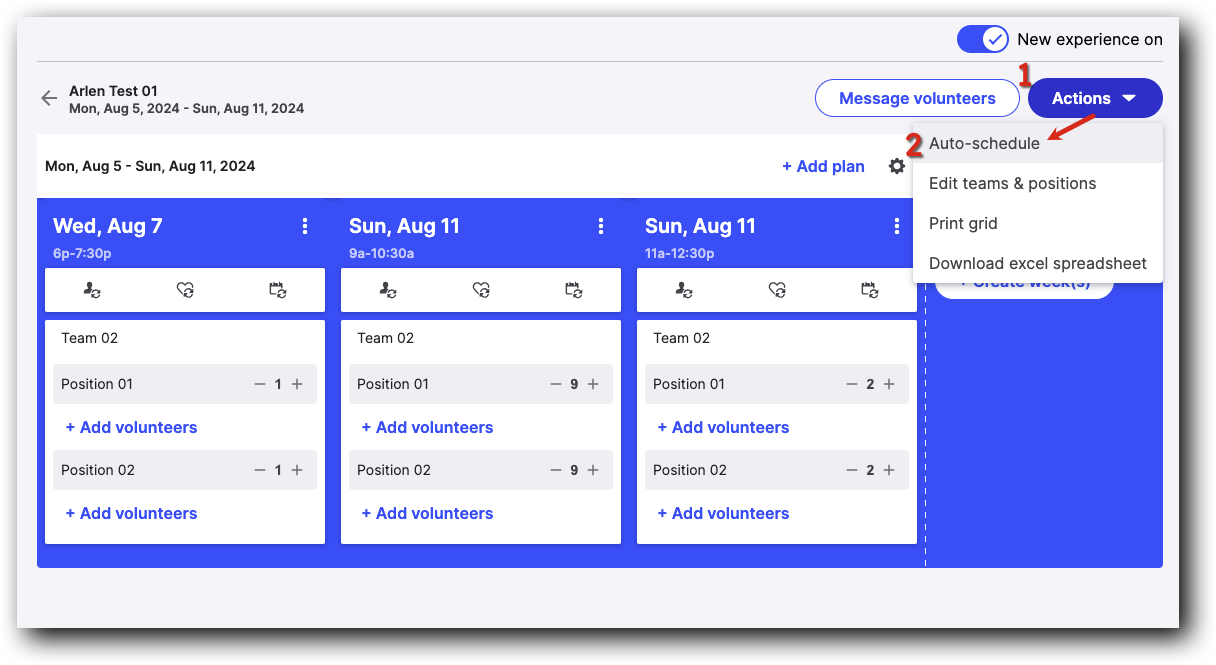1216x665 pixels.
Task: Open the Actions dropdown button
Action: (1094, 98)
